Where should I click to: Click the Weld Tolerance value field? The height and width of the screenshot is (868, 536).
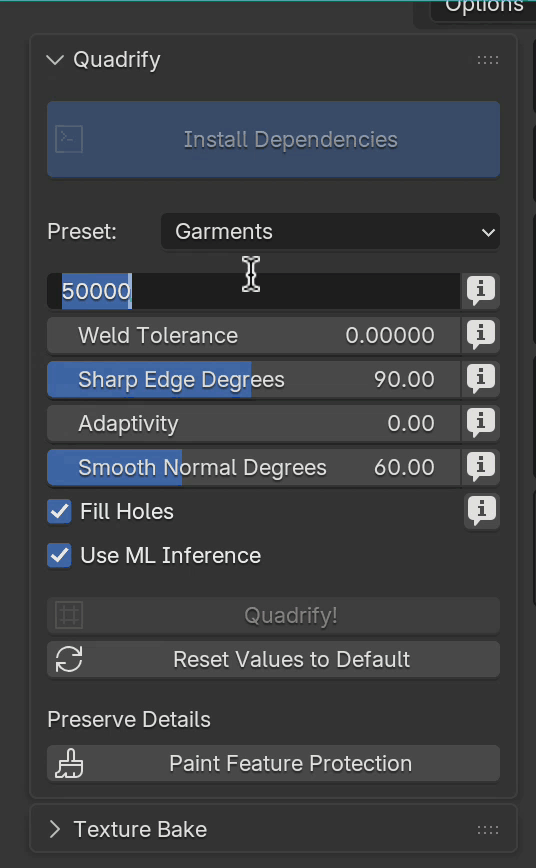coord(254,335)
